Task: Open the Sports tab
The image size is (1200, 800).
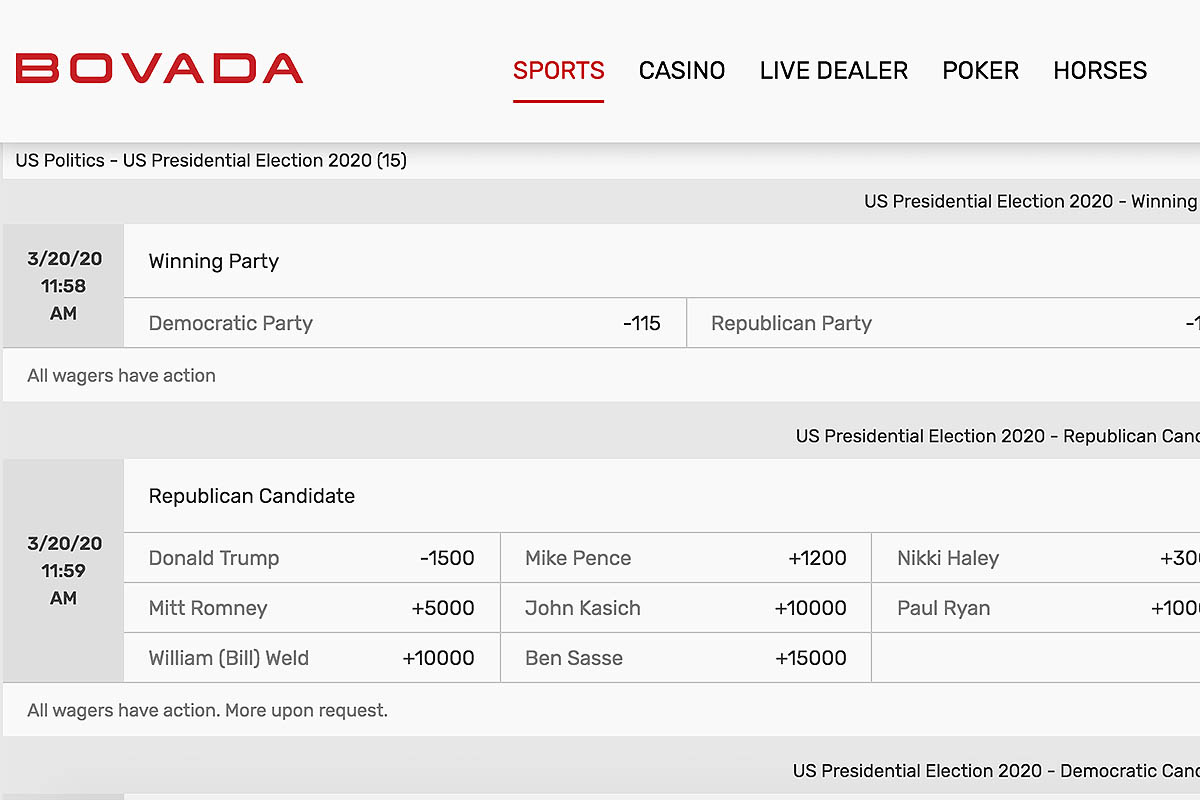Action: point(558,71)
